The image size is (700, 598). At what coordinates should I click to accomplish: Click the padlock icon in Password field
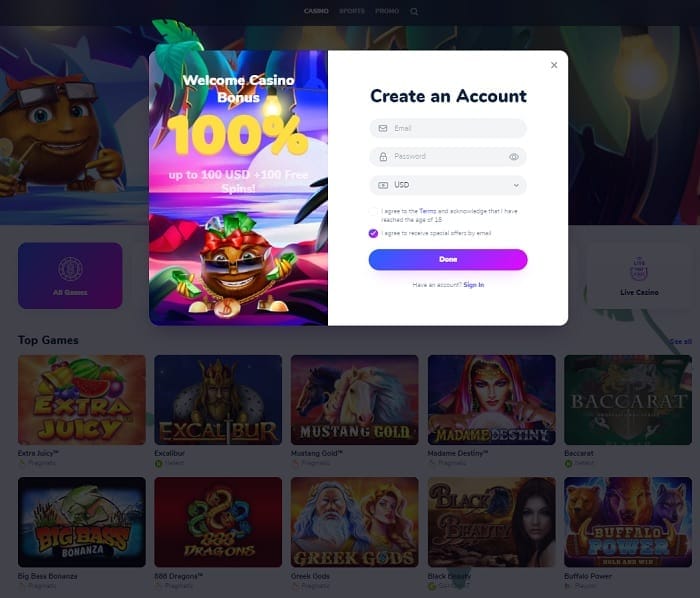[383, 157]
